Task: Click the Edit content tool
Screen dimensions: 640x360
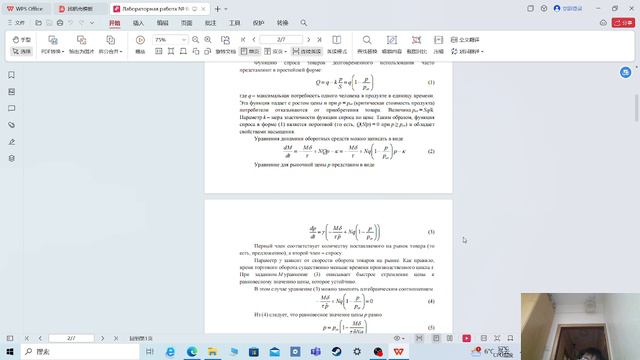Action: point(391,45)
